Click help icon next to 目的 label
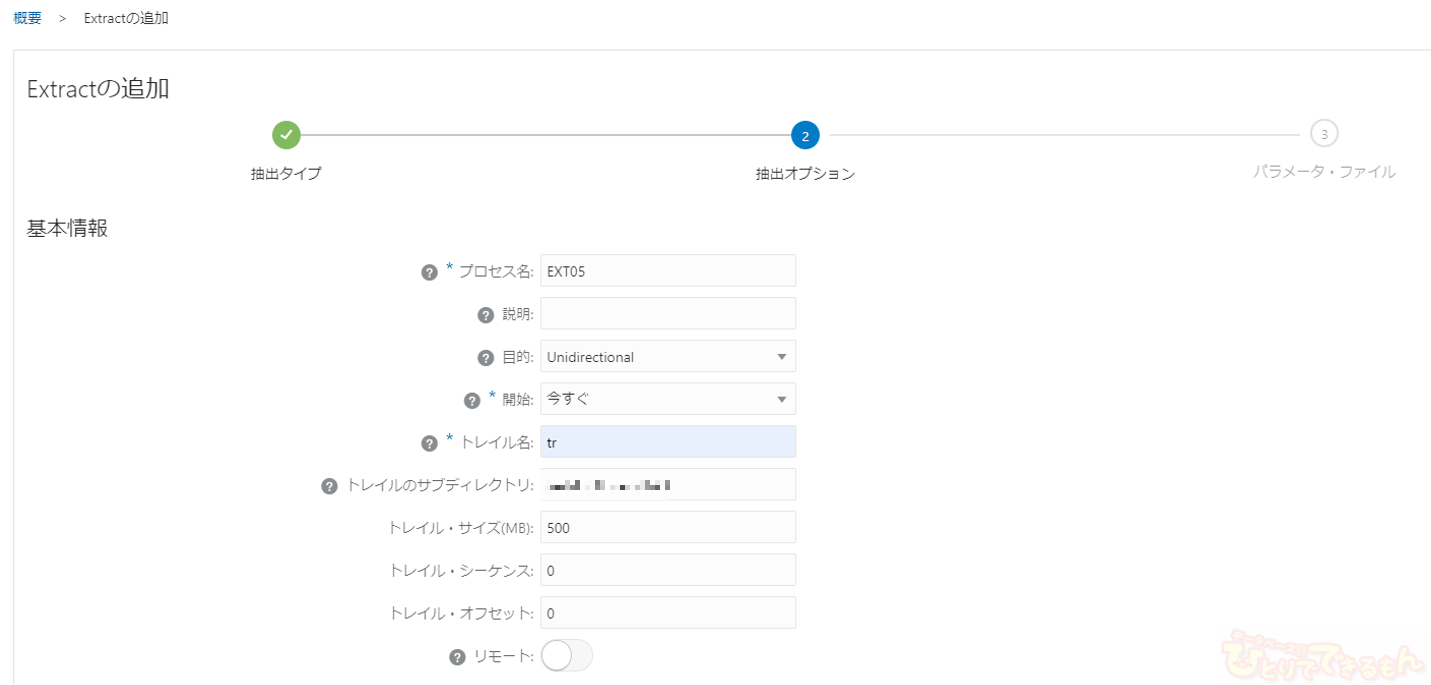 tap(486, 358)
